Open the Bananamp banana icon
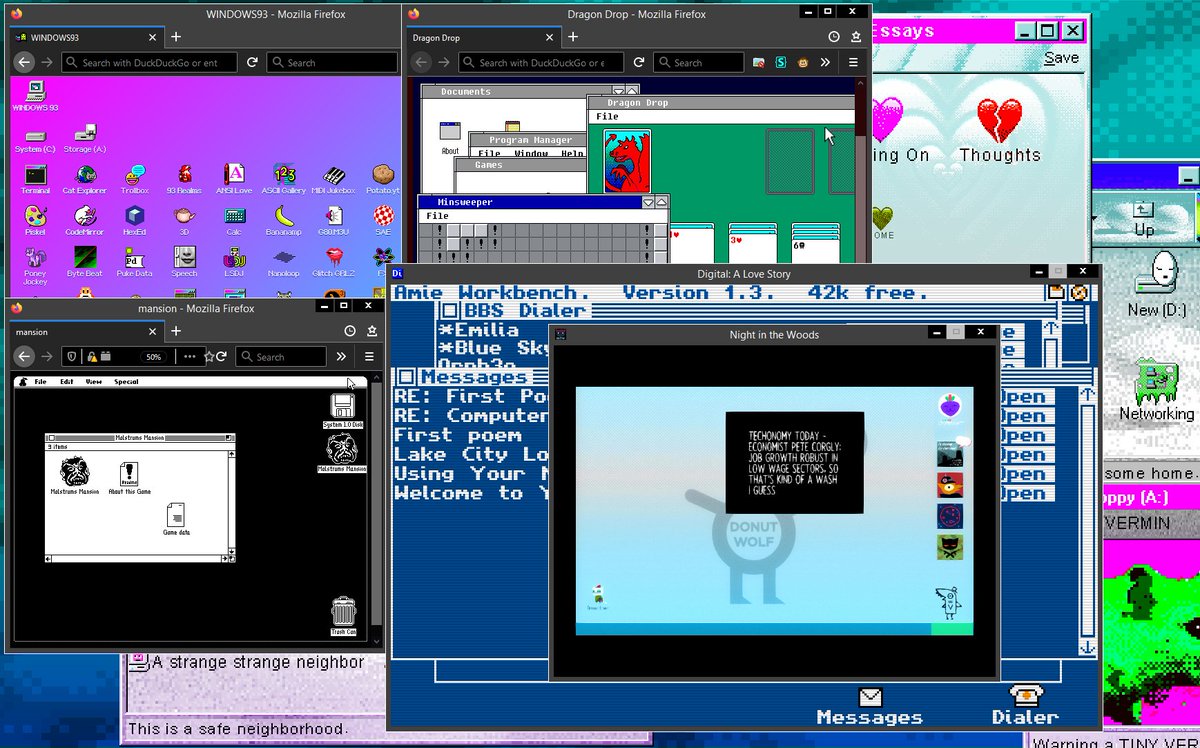This screenshot has height=748, width=1200. pos(284,216)
